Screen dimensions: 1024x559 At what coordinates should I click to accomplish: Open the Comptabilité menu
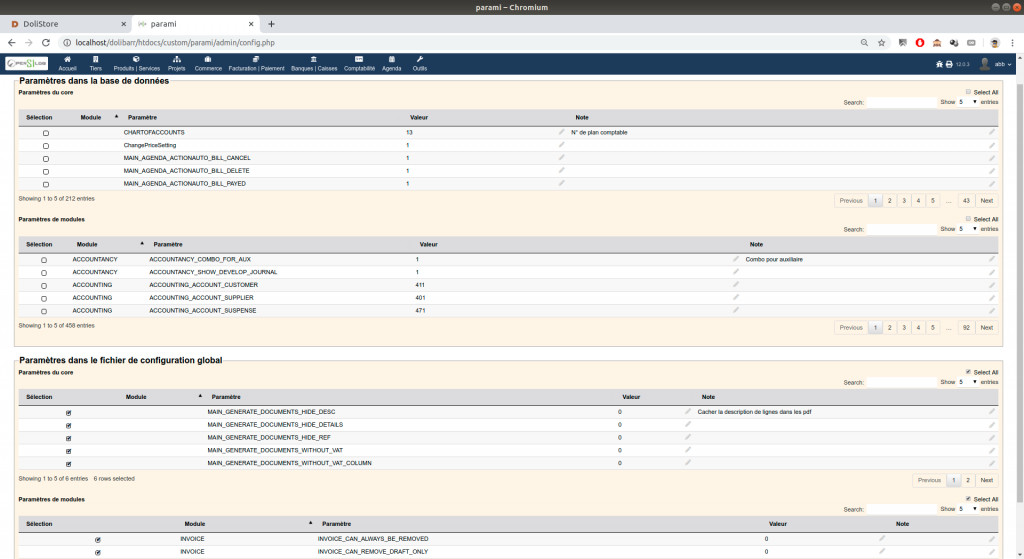coord(359,63)
